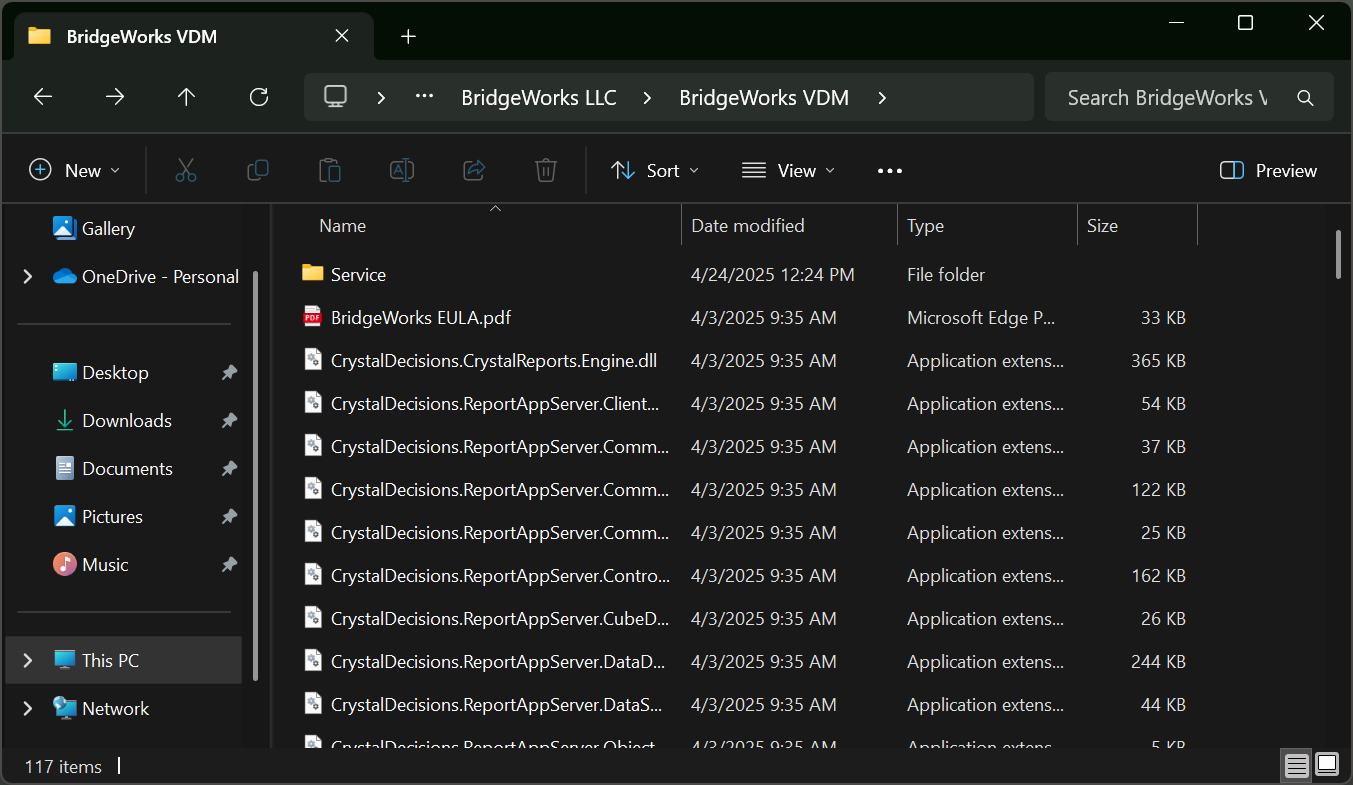
Task: Refresh the folder view
Action: [259, 97]
